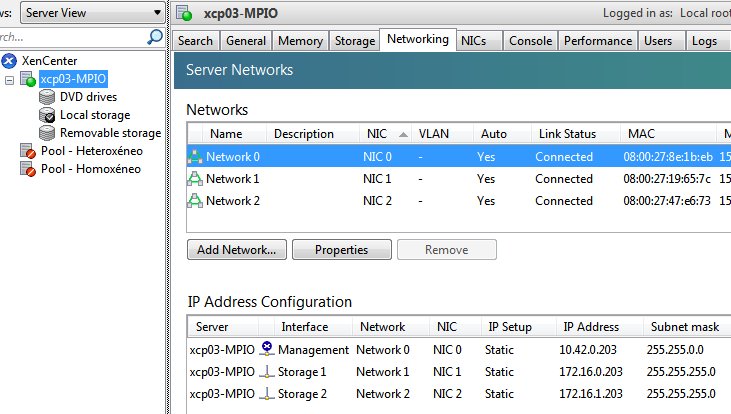Click the Add Network button
Viewport: 731px width, 414px height.
237,249
